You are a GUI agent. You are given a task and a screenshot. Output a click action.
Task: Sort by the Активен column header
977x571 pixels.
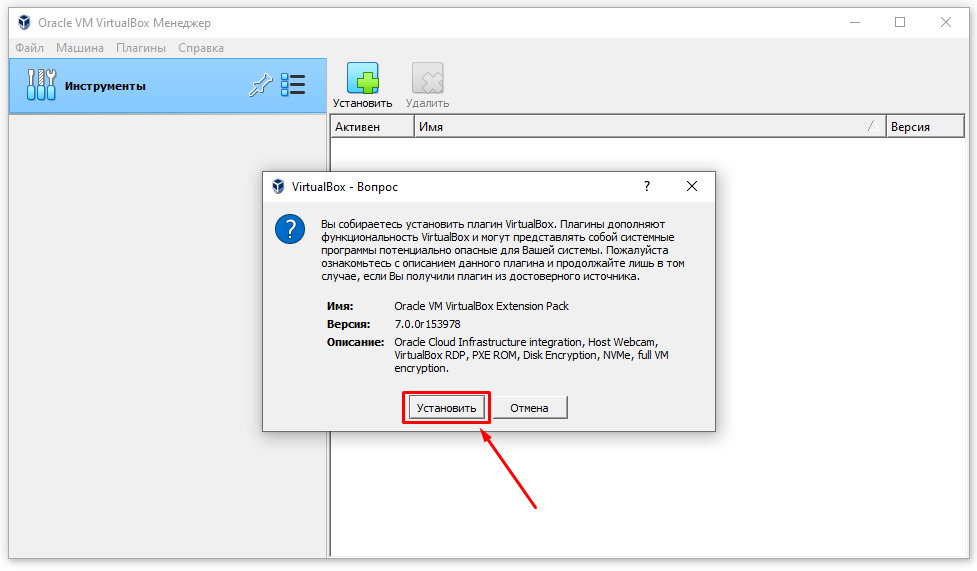372,127
